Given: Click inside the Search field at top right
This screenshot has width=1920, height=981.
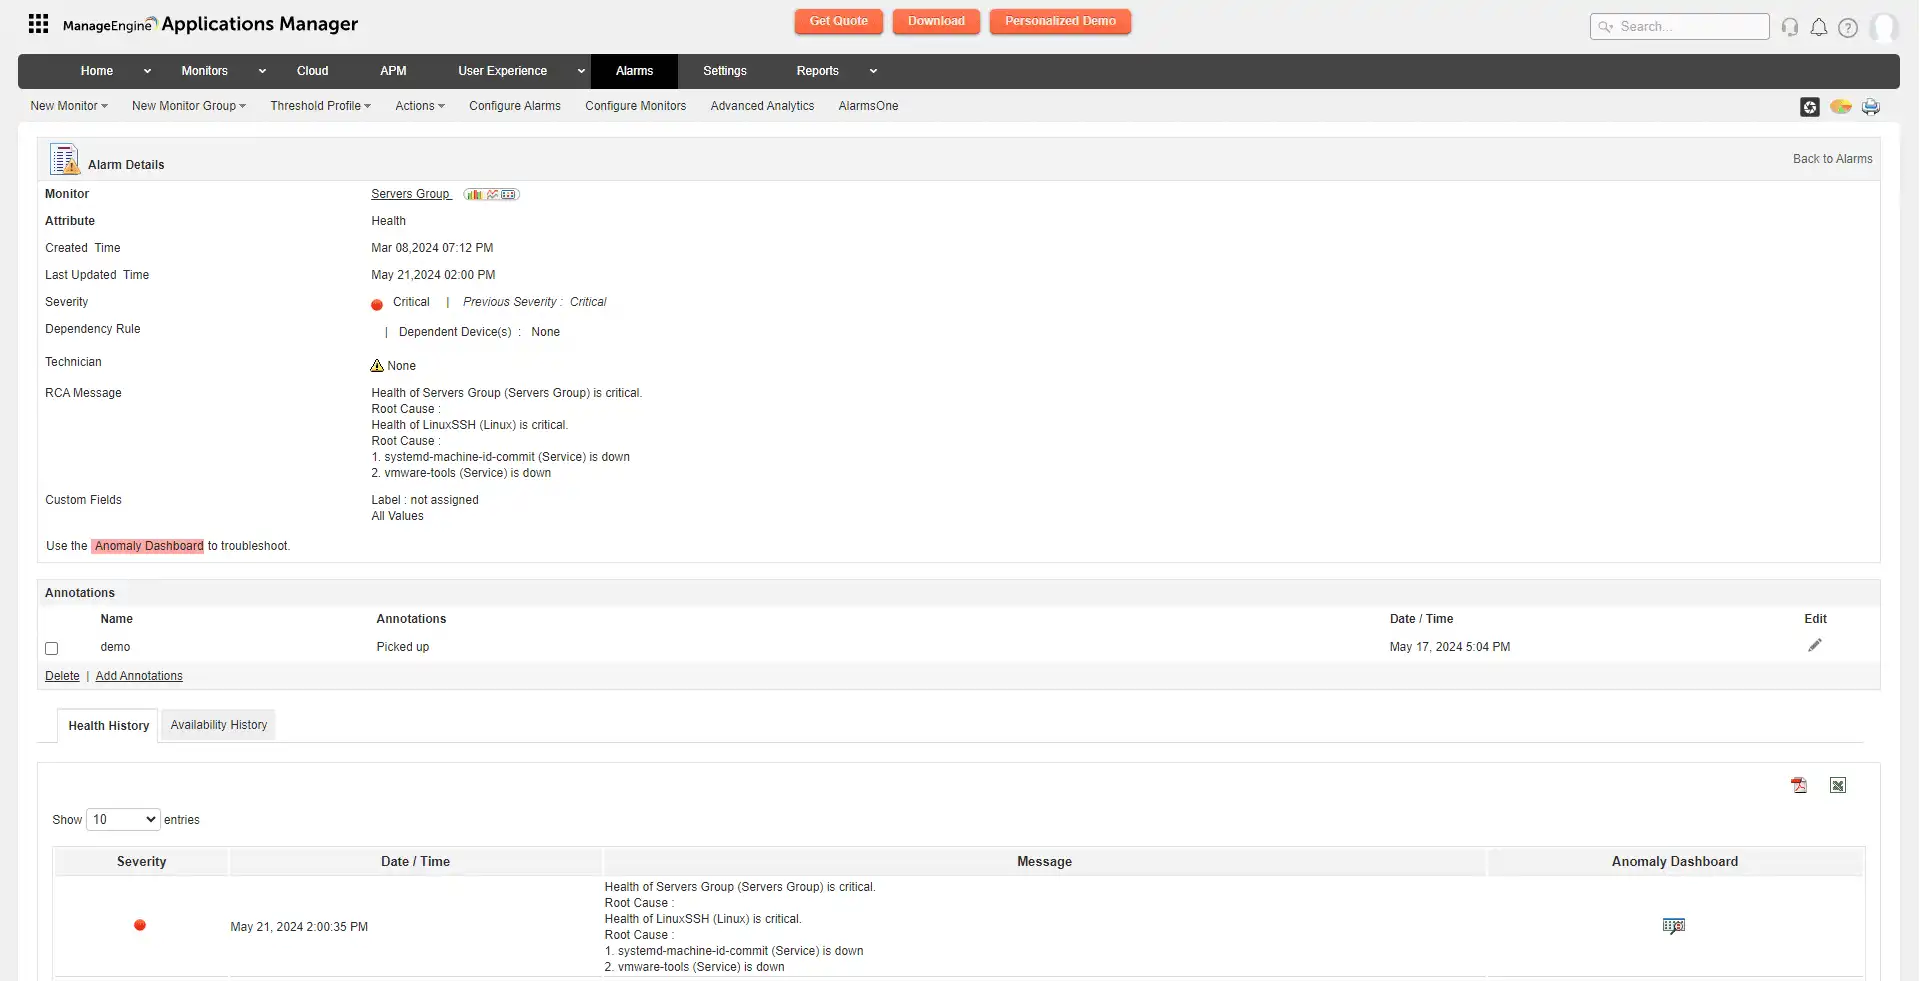Looking at the screenshot, I should pos(1690,26).
